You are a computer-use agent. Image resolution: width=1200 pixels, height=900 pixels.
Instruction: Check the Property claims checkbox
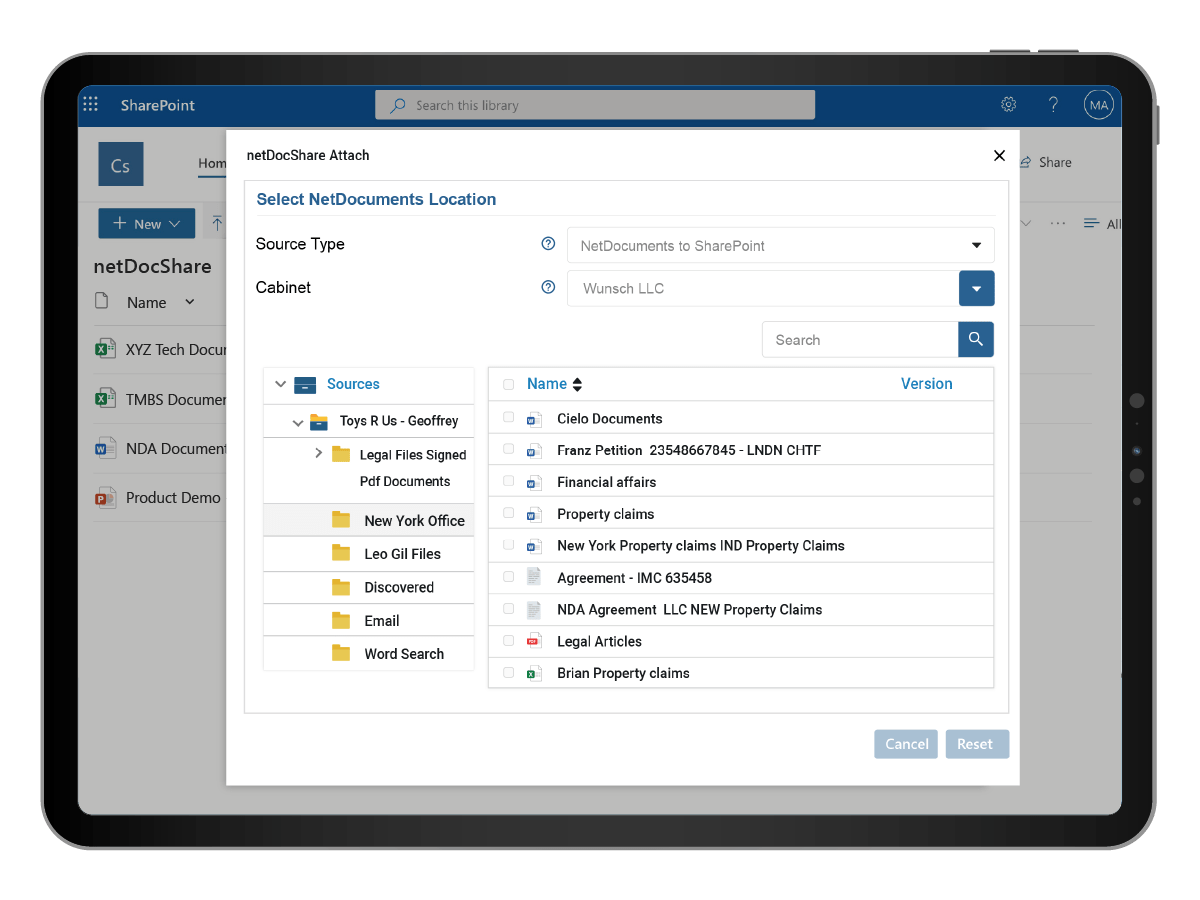point(508,513)
